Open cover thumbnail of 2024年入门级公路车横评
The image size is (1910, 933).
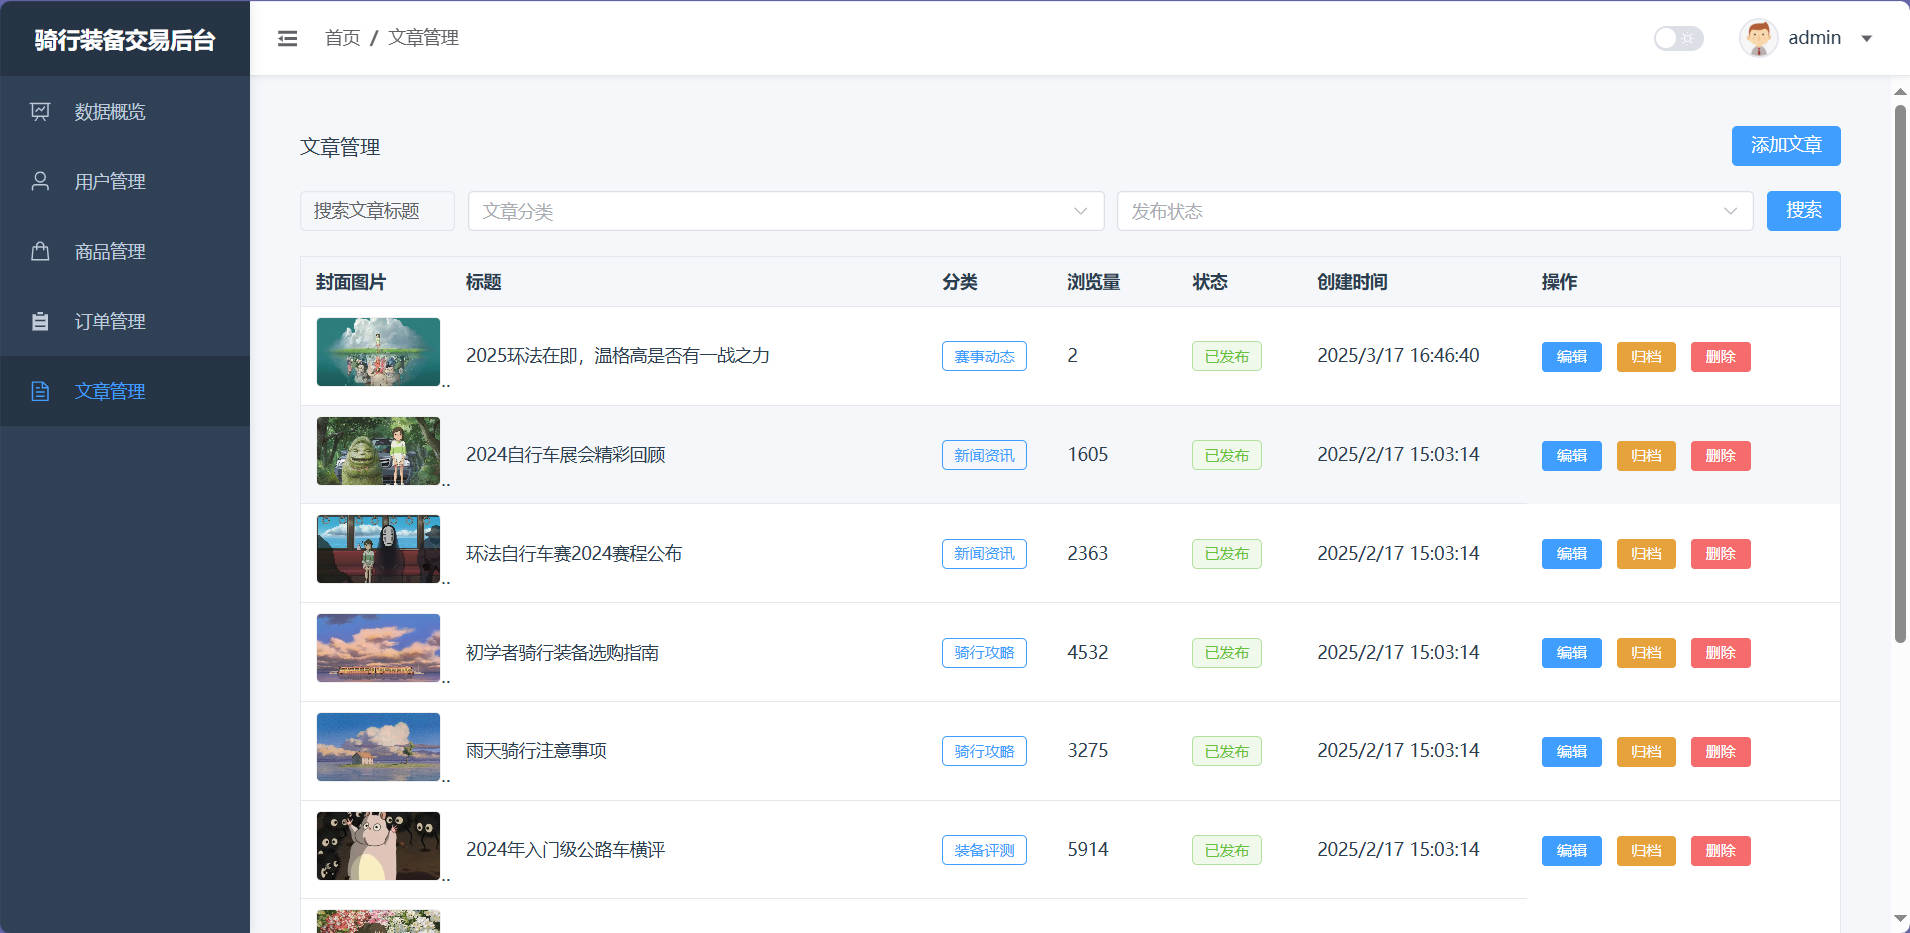378,846
